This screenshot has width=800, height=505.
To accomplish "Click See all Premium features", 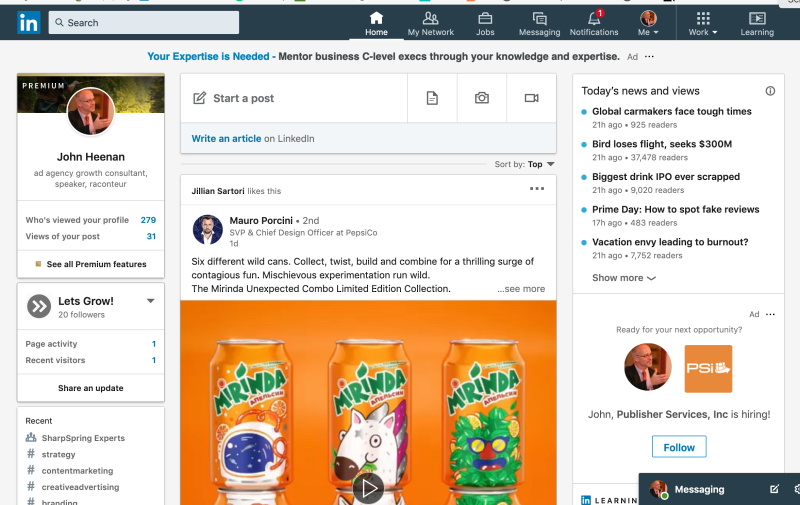I will tap(91, 264).
